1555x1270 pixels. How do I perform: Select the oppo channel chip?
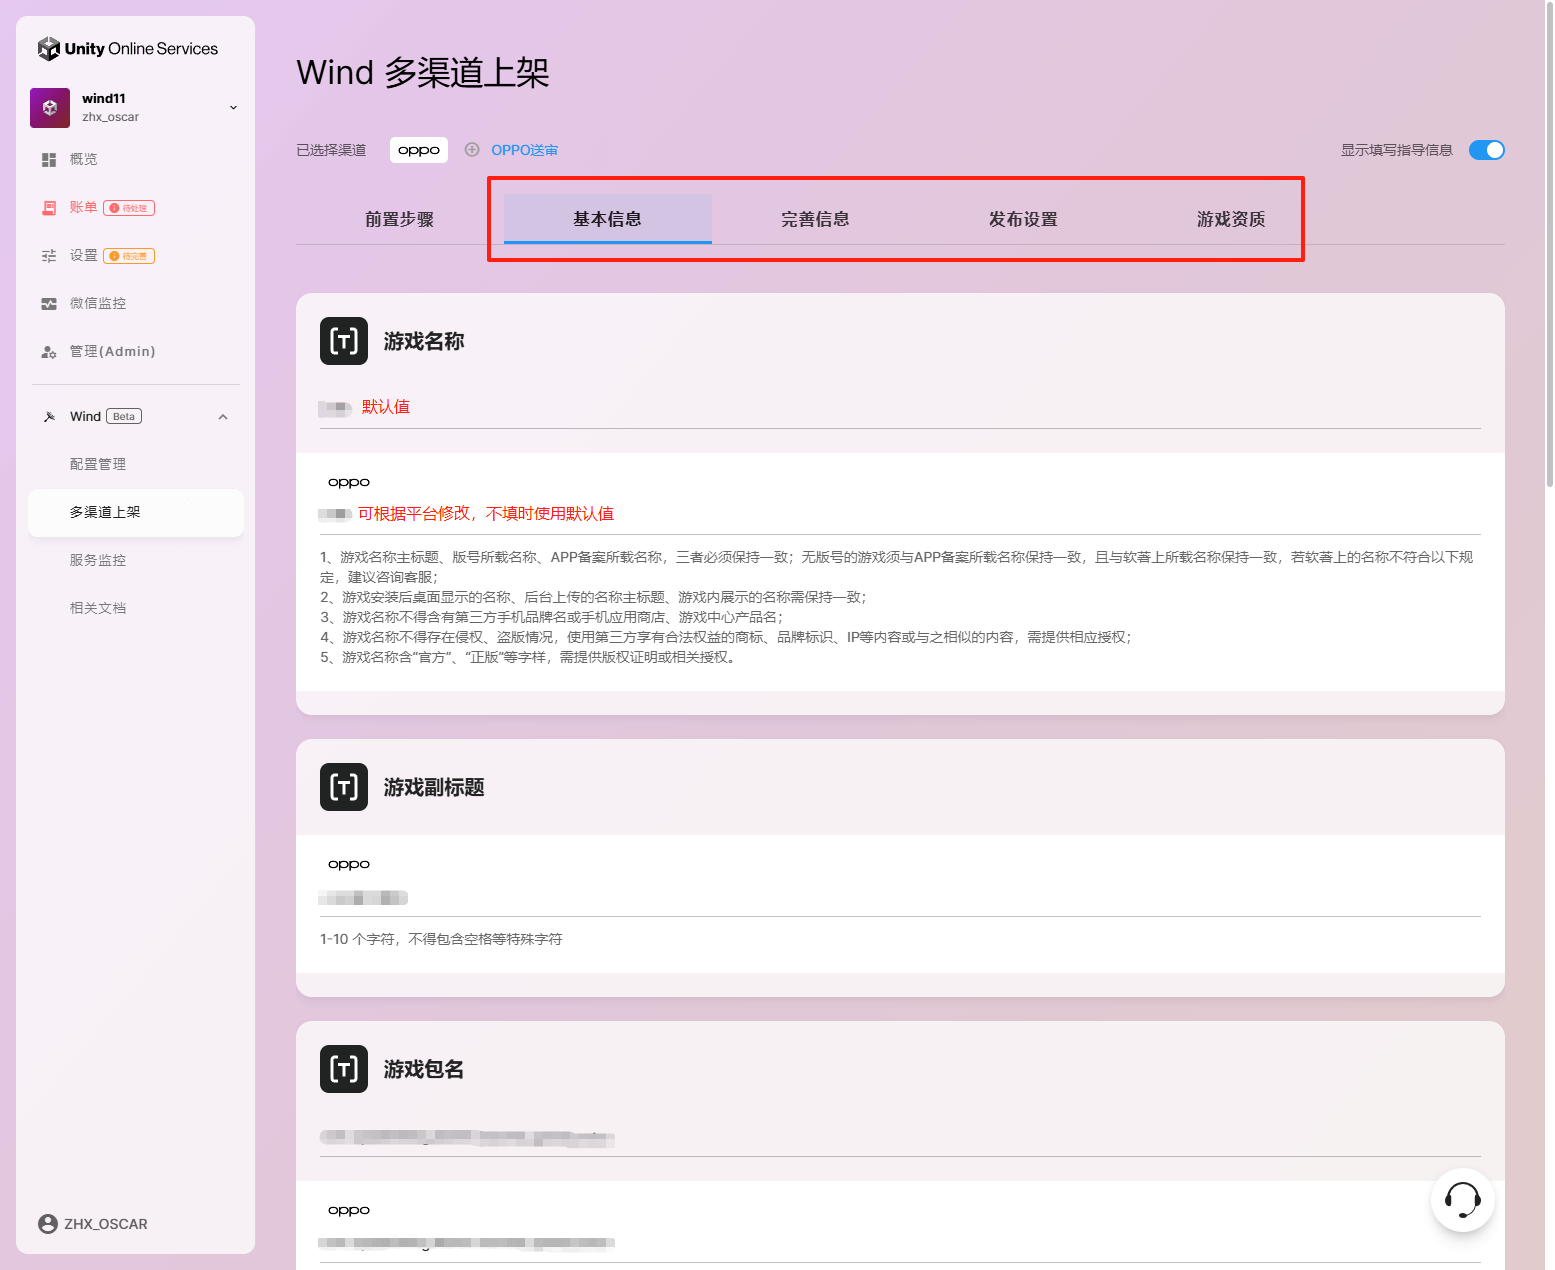419,150
